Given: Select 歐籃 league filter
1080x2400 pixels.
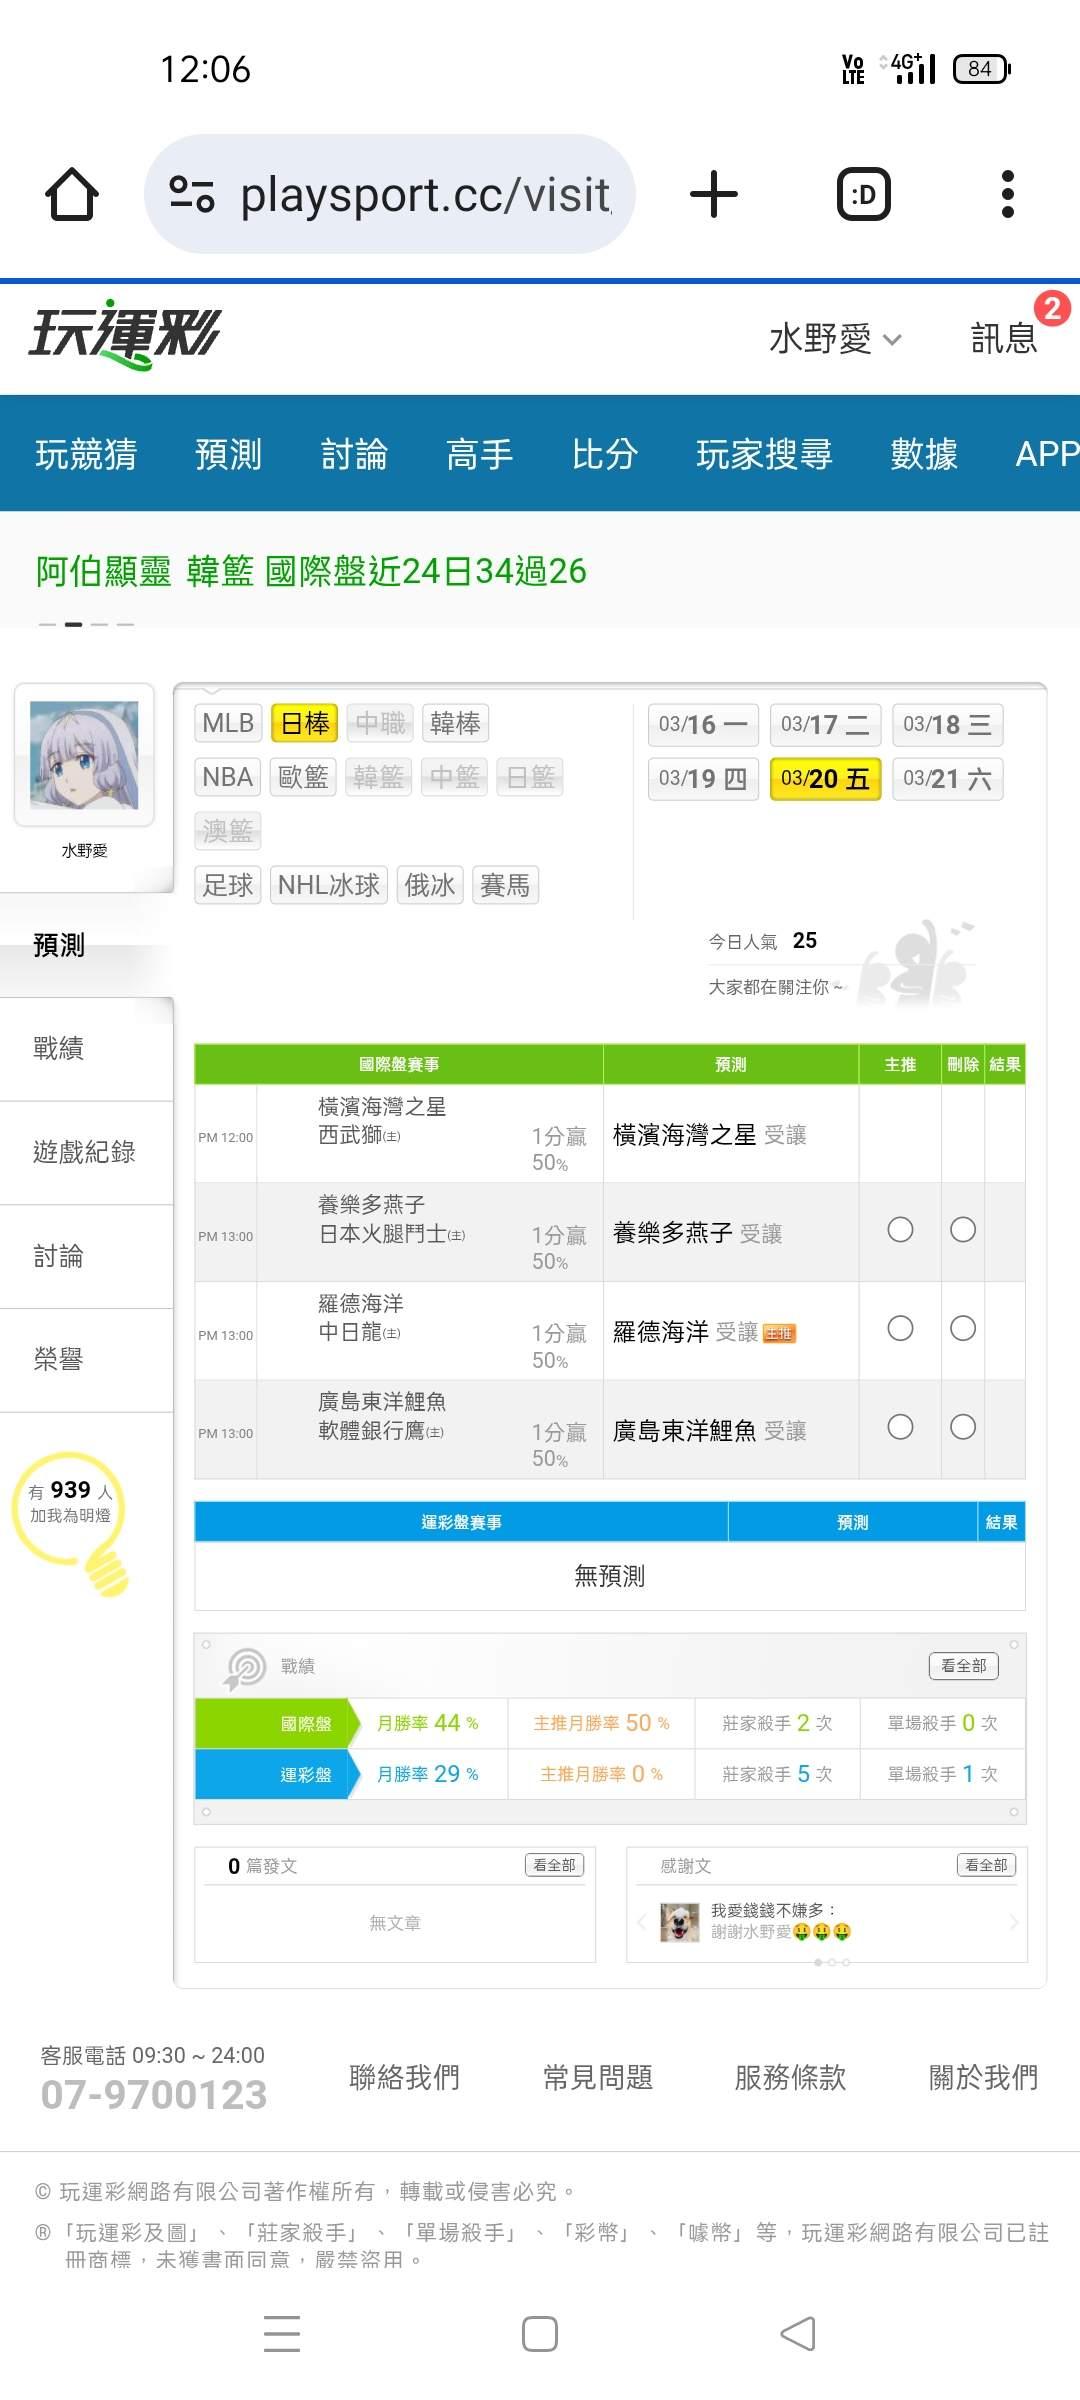Looking at the screenshot, I should pos(303,777).
